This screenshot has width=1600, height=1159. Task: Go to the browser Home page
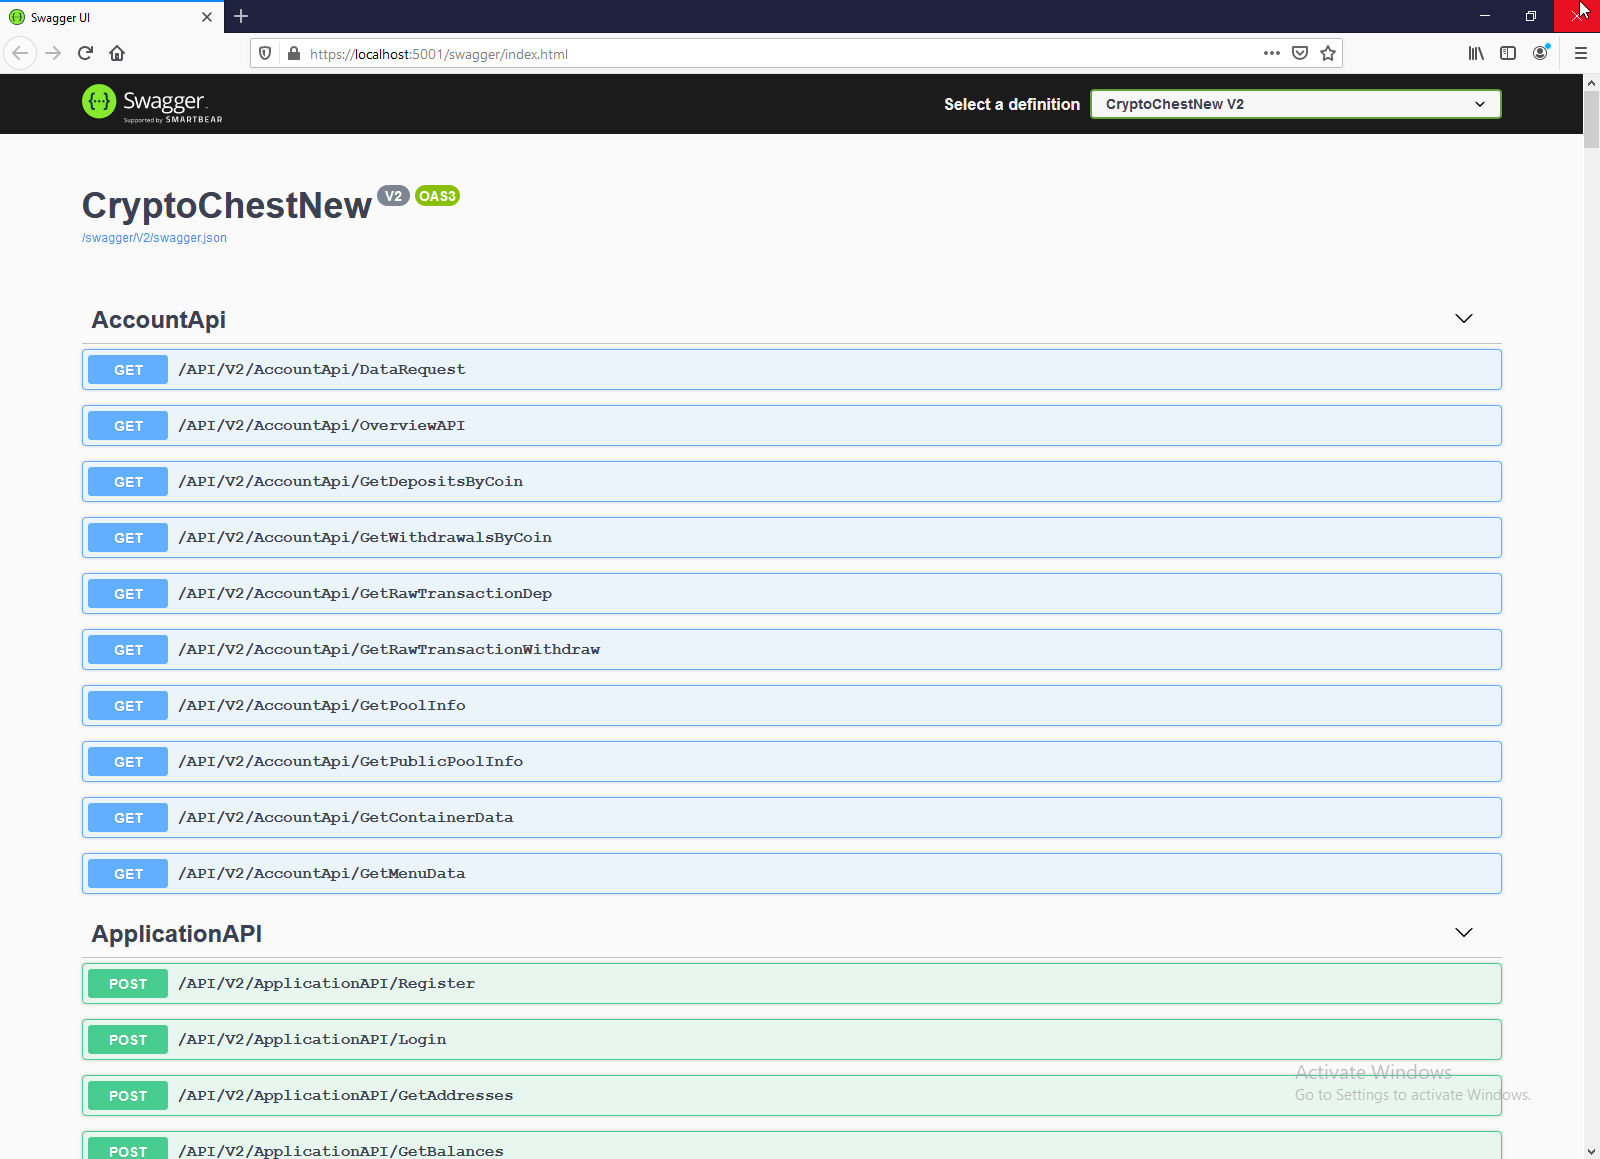(x=117, y=53)
